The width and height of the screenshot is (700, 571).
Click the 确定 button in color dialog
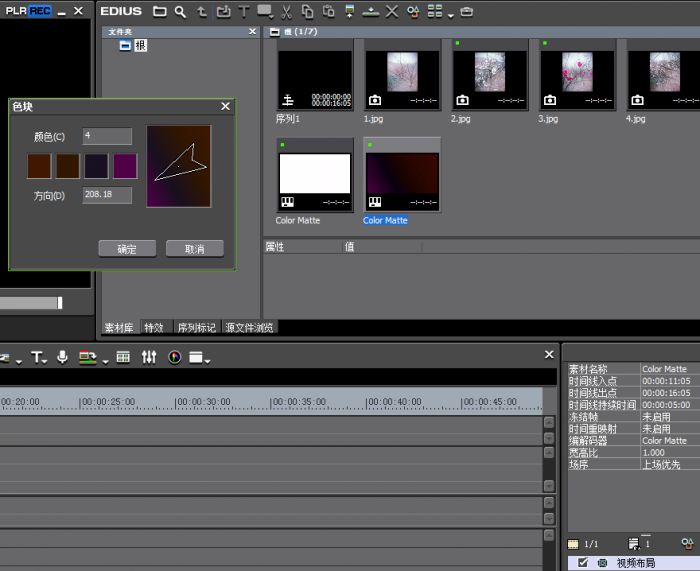click(127, 249)
